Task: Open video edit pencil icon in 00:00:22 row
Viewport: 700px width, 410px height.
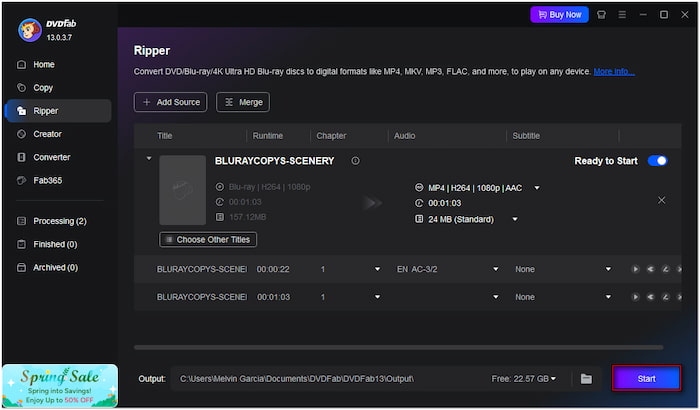Action: tap(666, 269)
